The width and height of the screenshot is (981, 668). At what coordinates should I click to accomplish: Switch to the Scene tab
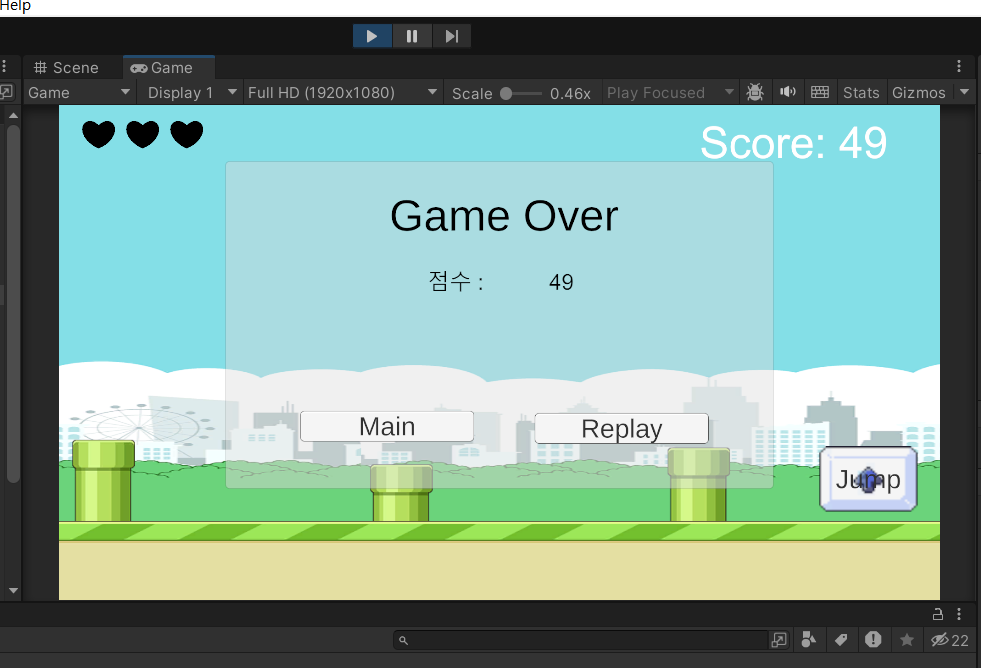[66, 68]
